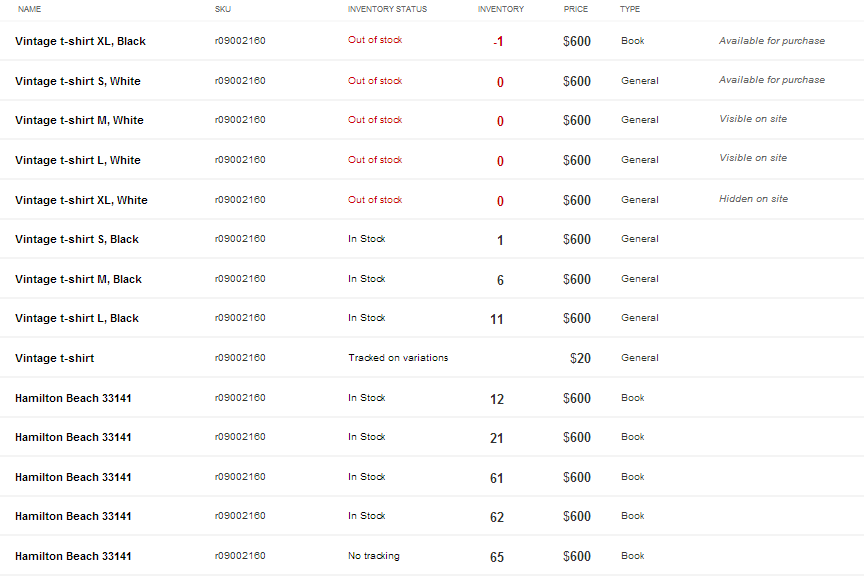Select the inventory count of 65
This screenshot has width=864, height=583.
497,557
